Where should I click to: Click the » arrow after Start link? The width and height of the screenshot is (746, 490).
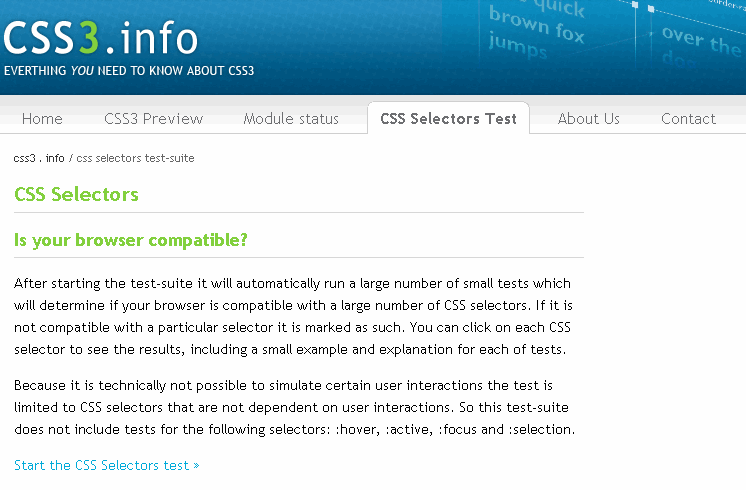click(196, 466)
